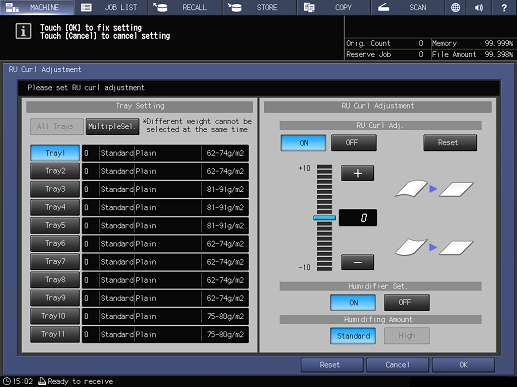The height and width of the screenshot is (387, 517).
Task: Turn RU Curl Adj. ON
Action: 303,143
